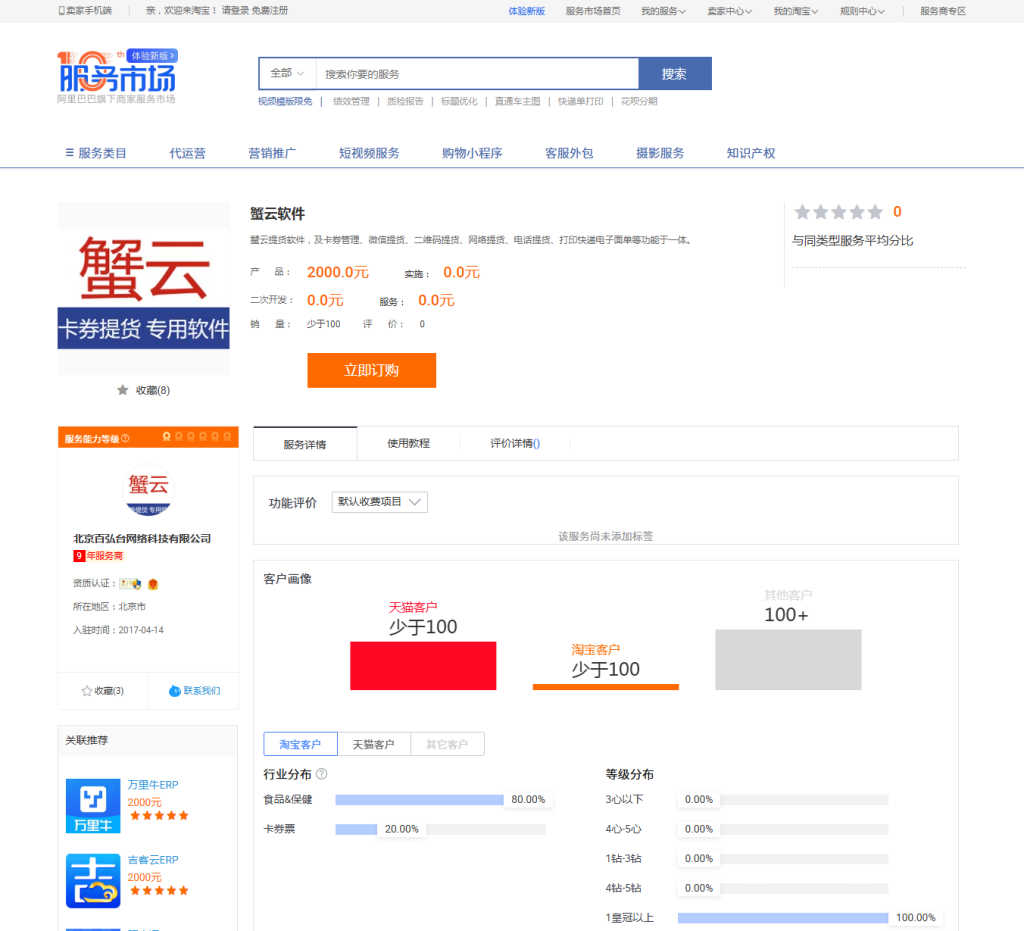1024x931 pixels.
Task: Click the 搜索你要的服务 search field
Action: point(477,74)
